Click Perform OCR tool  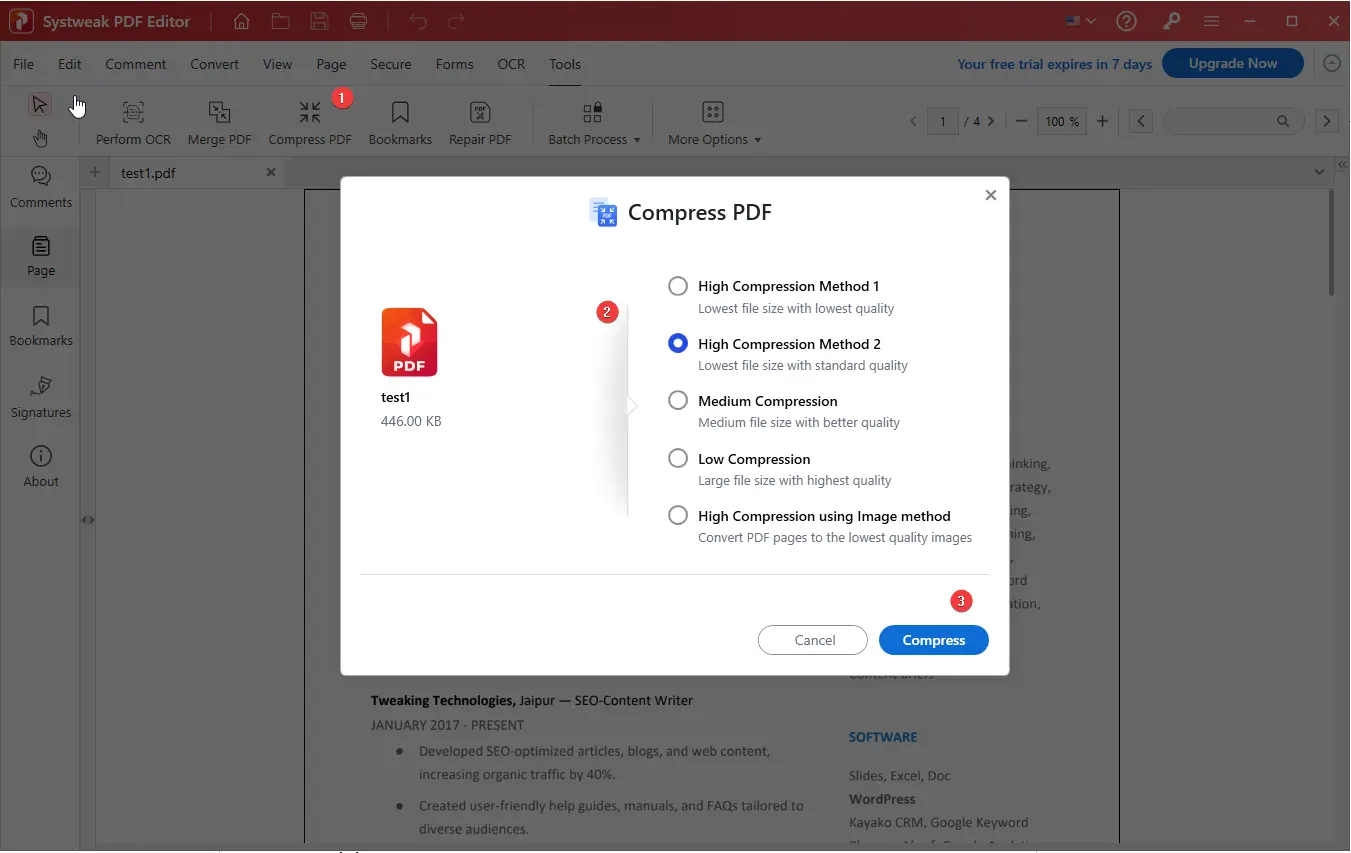(x=133, y=124)
